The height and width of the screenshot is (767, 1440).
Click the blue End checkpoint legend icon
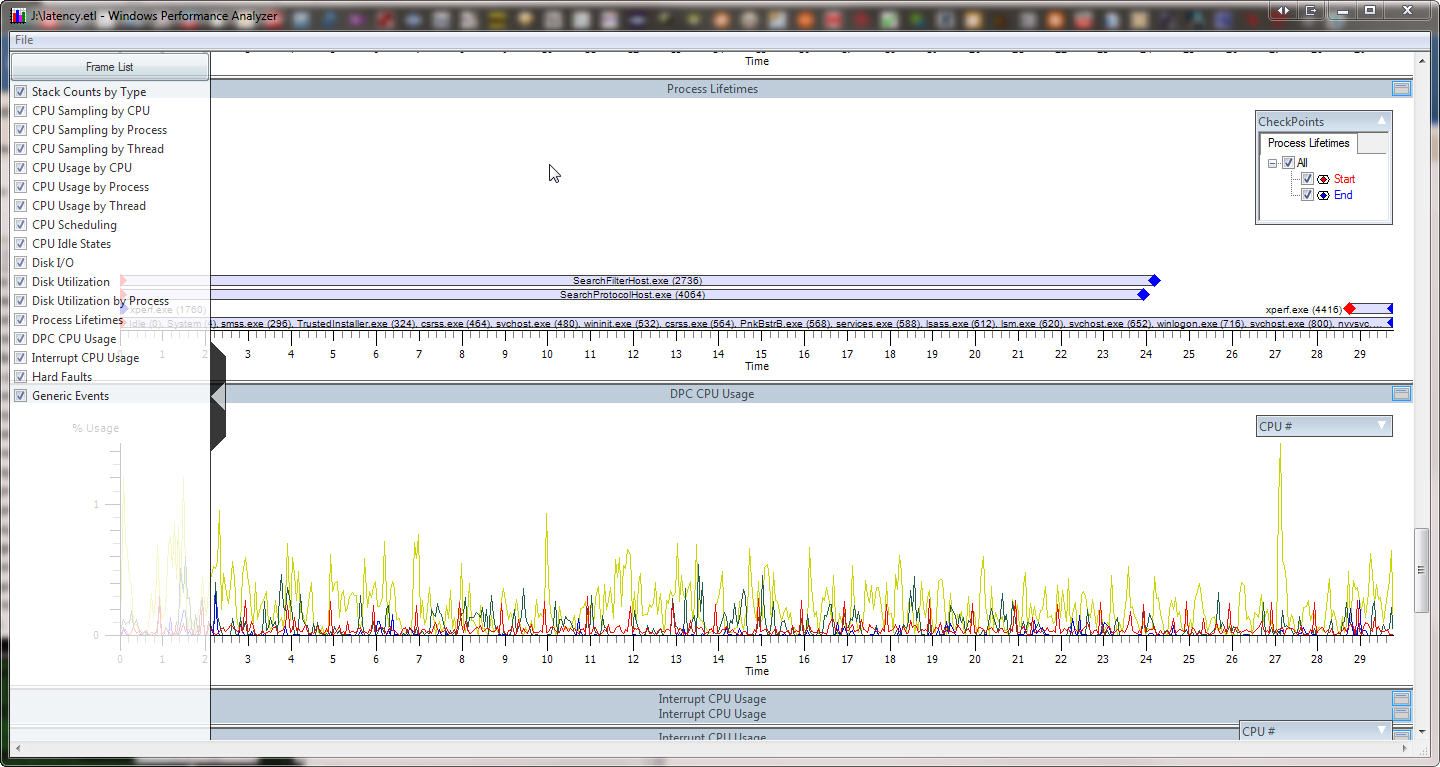click(x=1324, y=195)
